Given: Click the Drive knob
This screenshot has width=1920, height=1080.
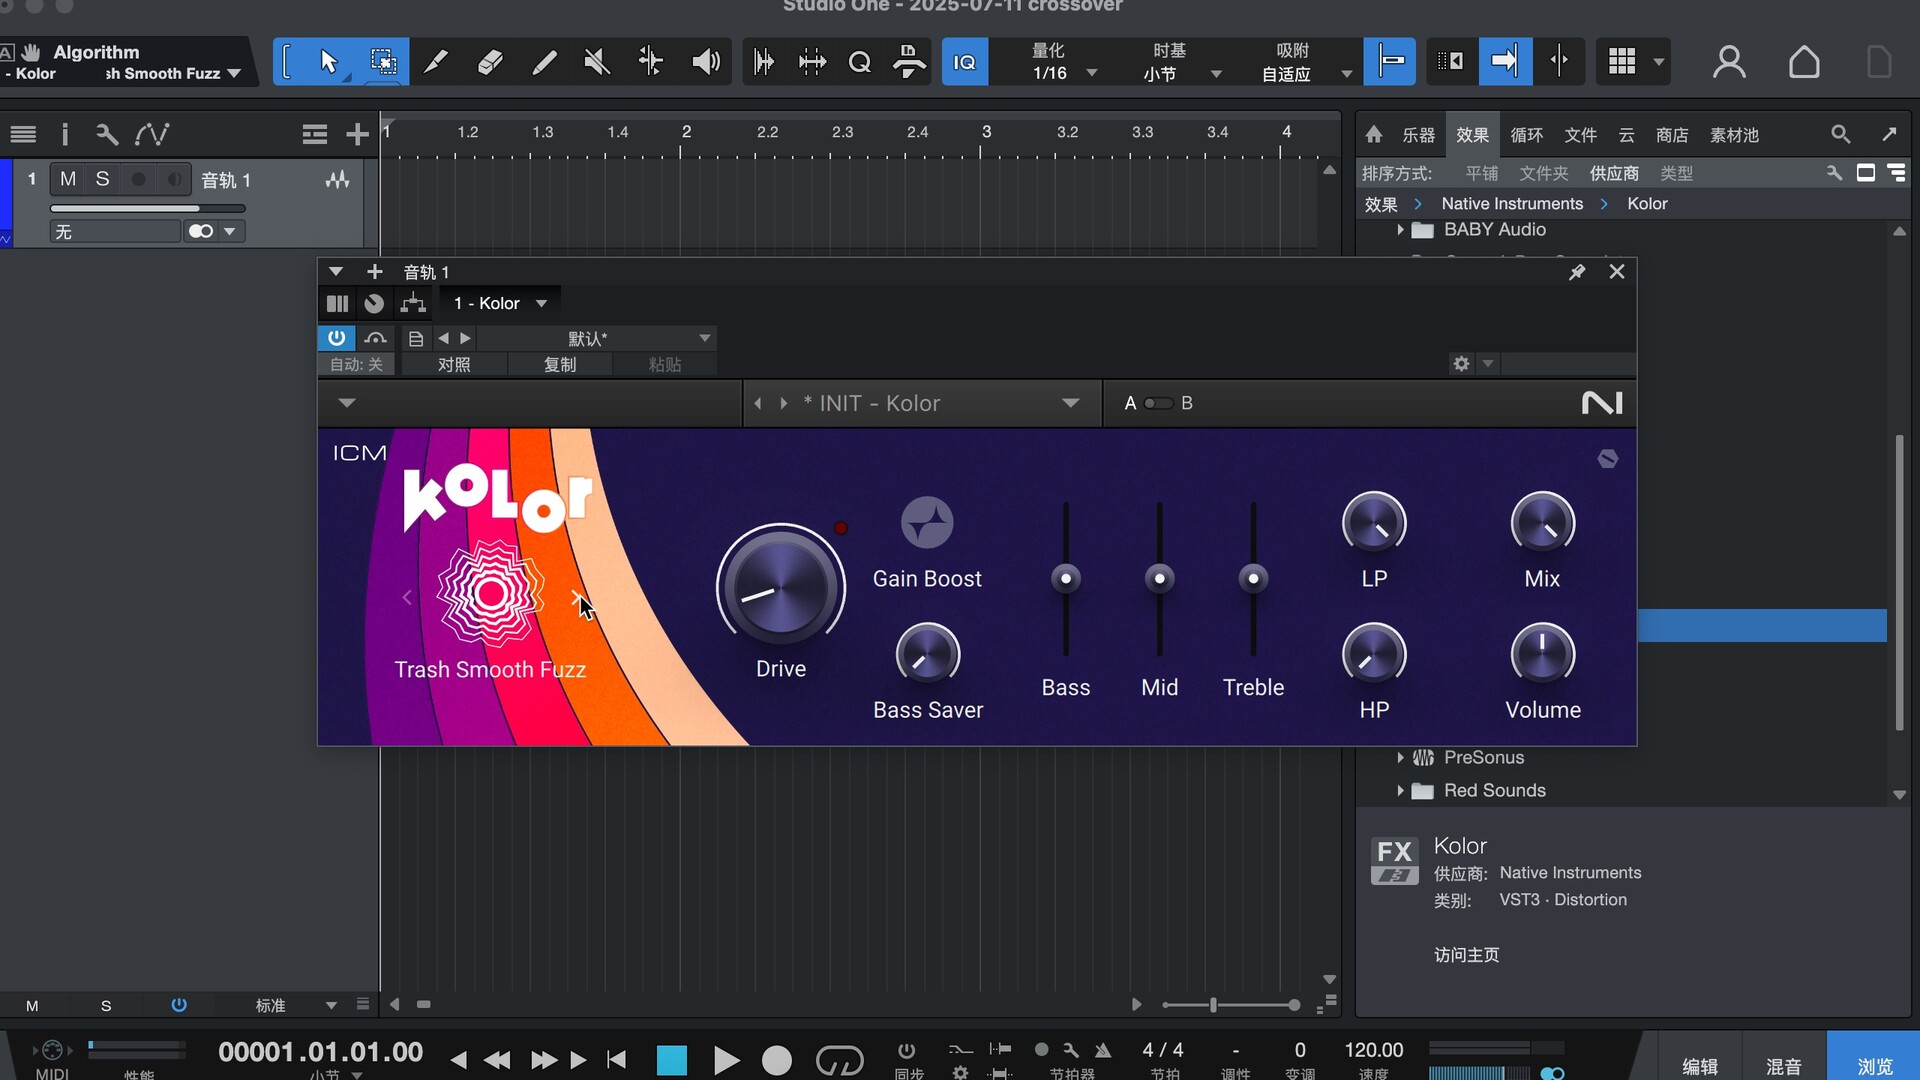Looking at the screenshot, I should click(781, 588).
